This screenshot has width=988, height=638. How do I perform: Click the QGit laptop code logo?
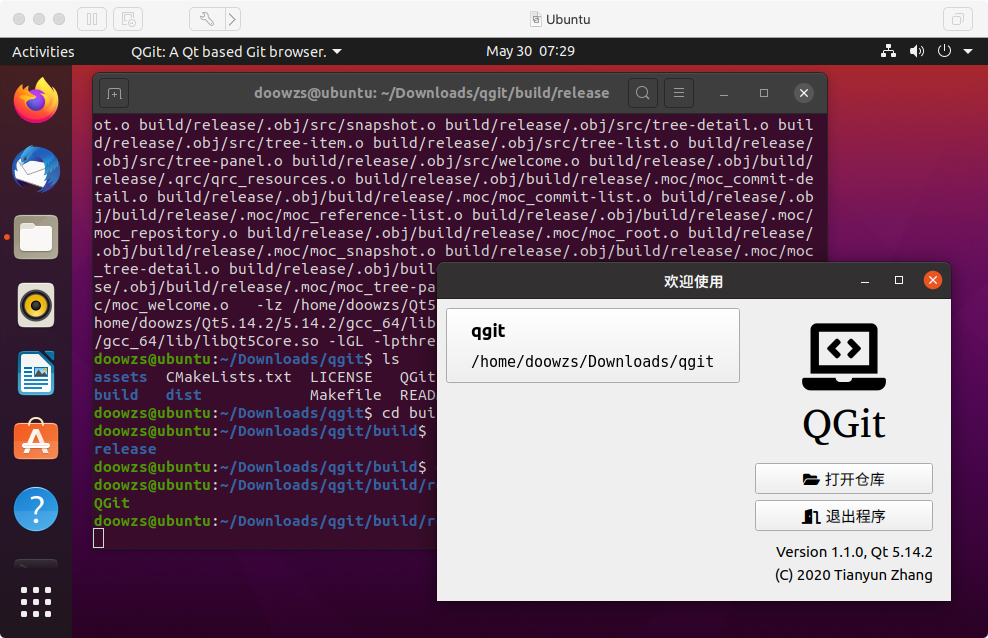click(x=844, y=356)
